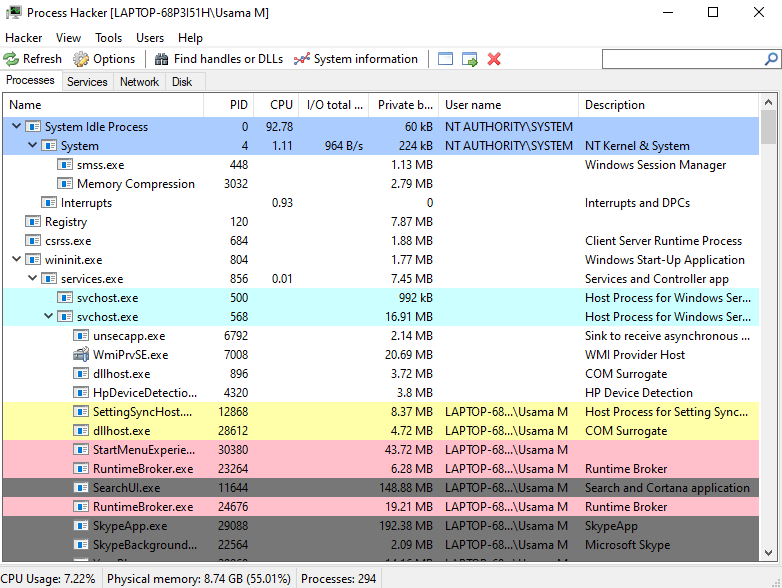Select the Processes tab
Viewport: 782px width, 588px height.
click(30, 80)
